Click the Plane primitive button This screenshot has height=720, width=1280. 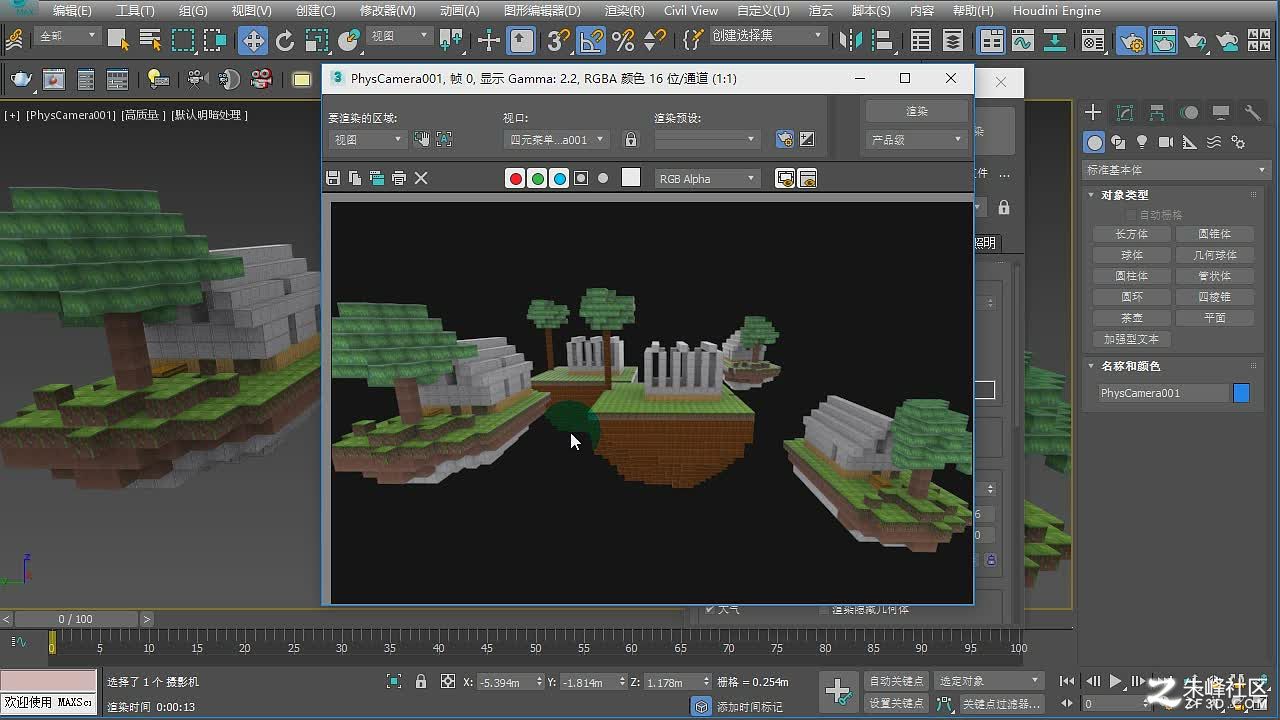(1215, 318)
